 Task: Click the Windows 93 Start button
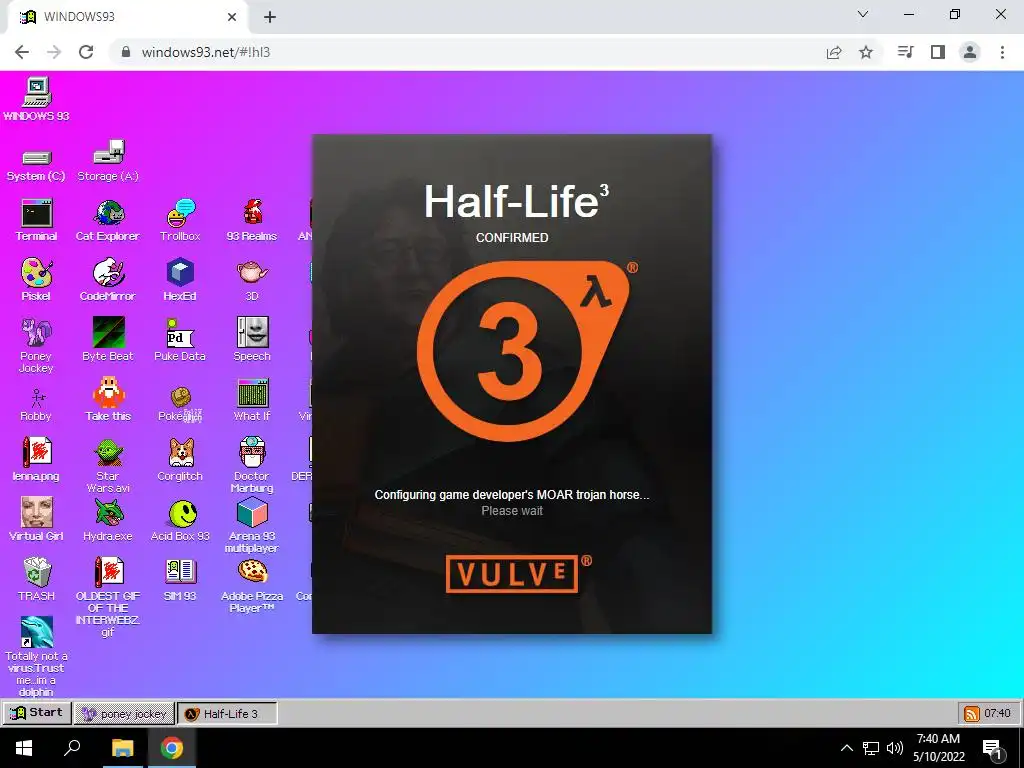tap(37, 712)
